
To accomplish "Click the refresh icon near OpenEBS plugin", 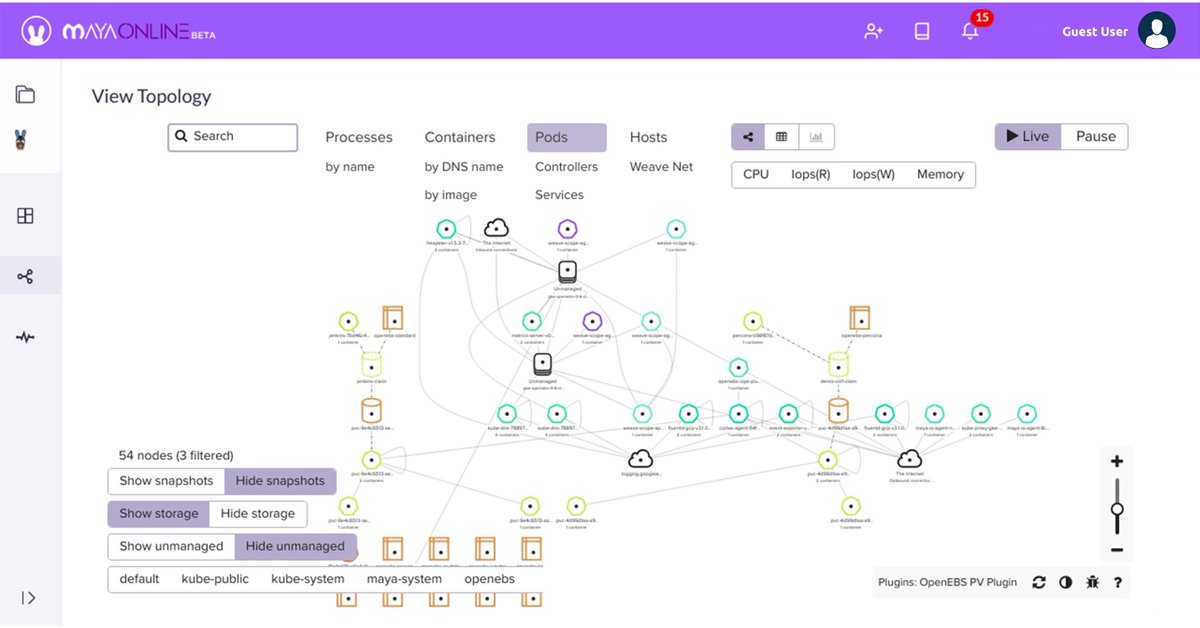I will (x=1039, y=581).
